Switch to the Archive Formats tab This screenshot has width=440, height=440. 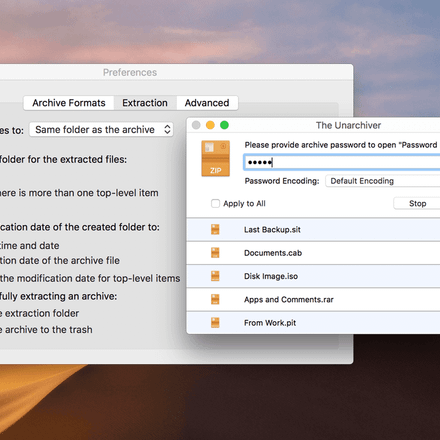click(x=69, y=103)
